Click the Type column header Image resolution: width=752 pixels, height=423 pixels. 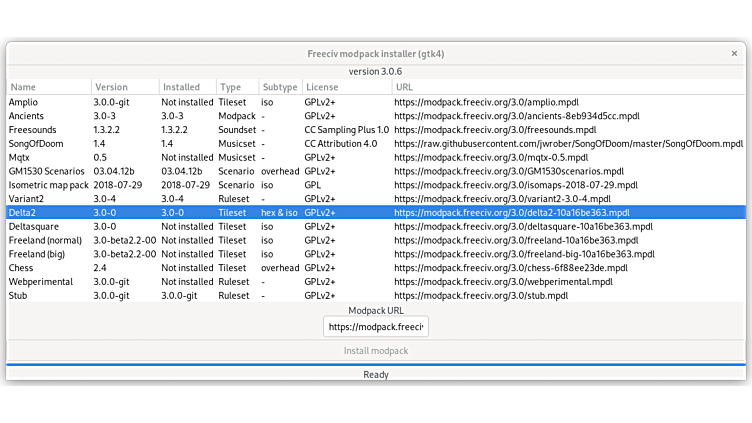(237, 87)
